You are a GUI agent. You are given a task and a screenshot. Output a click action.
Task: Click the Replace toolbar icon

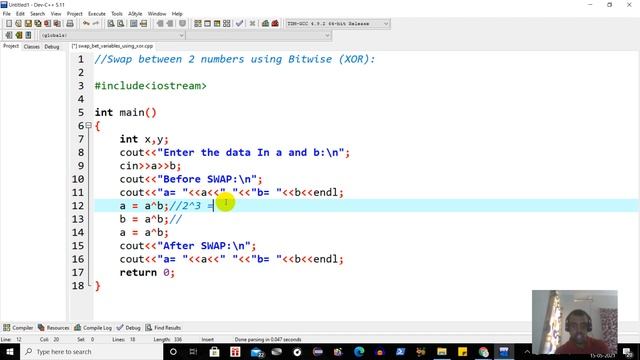click(x=121, y=24)
